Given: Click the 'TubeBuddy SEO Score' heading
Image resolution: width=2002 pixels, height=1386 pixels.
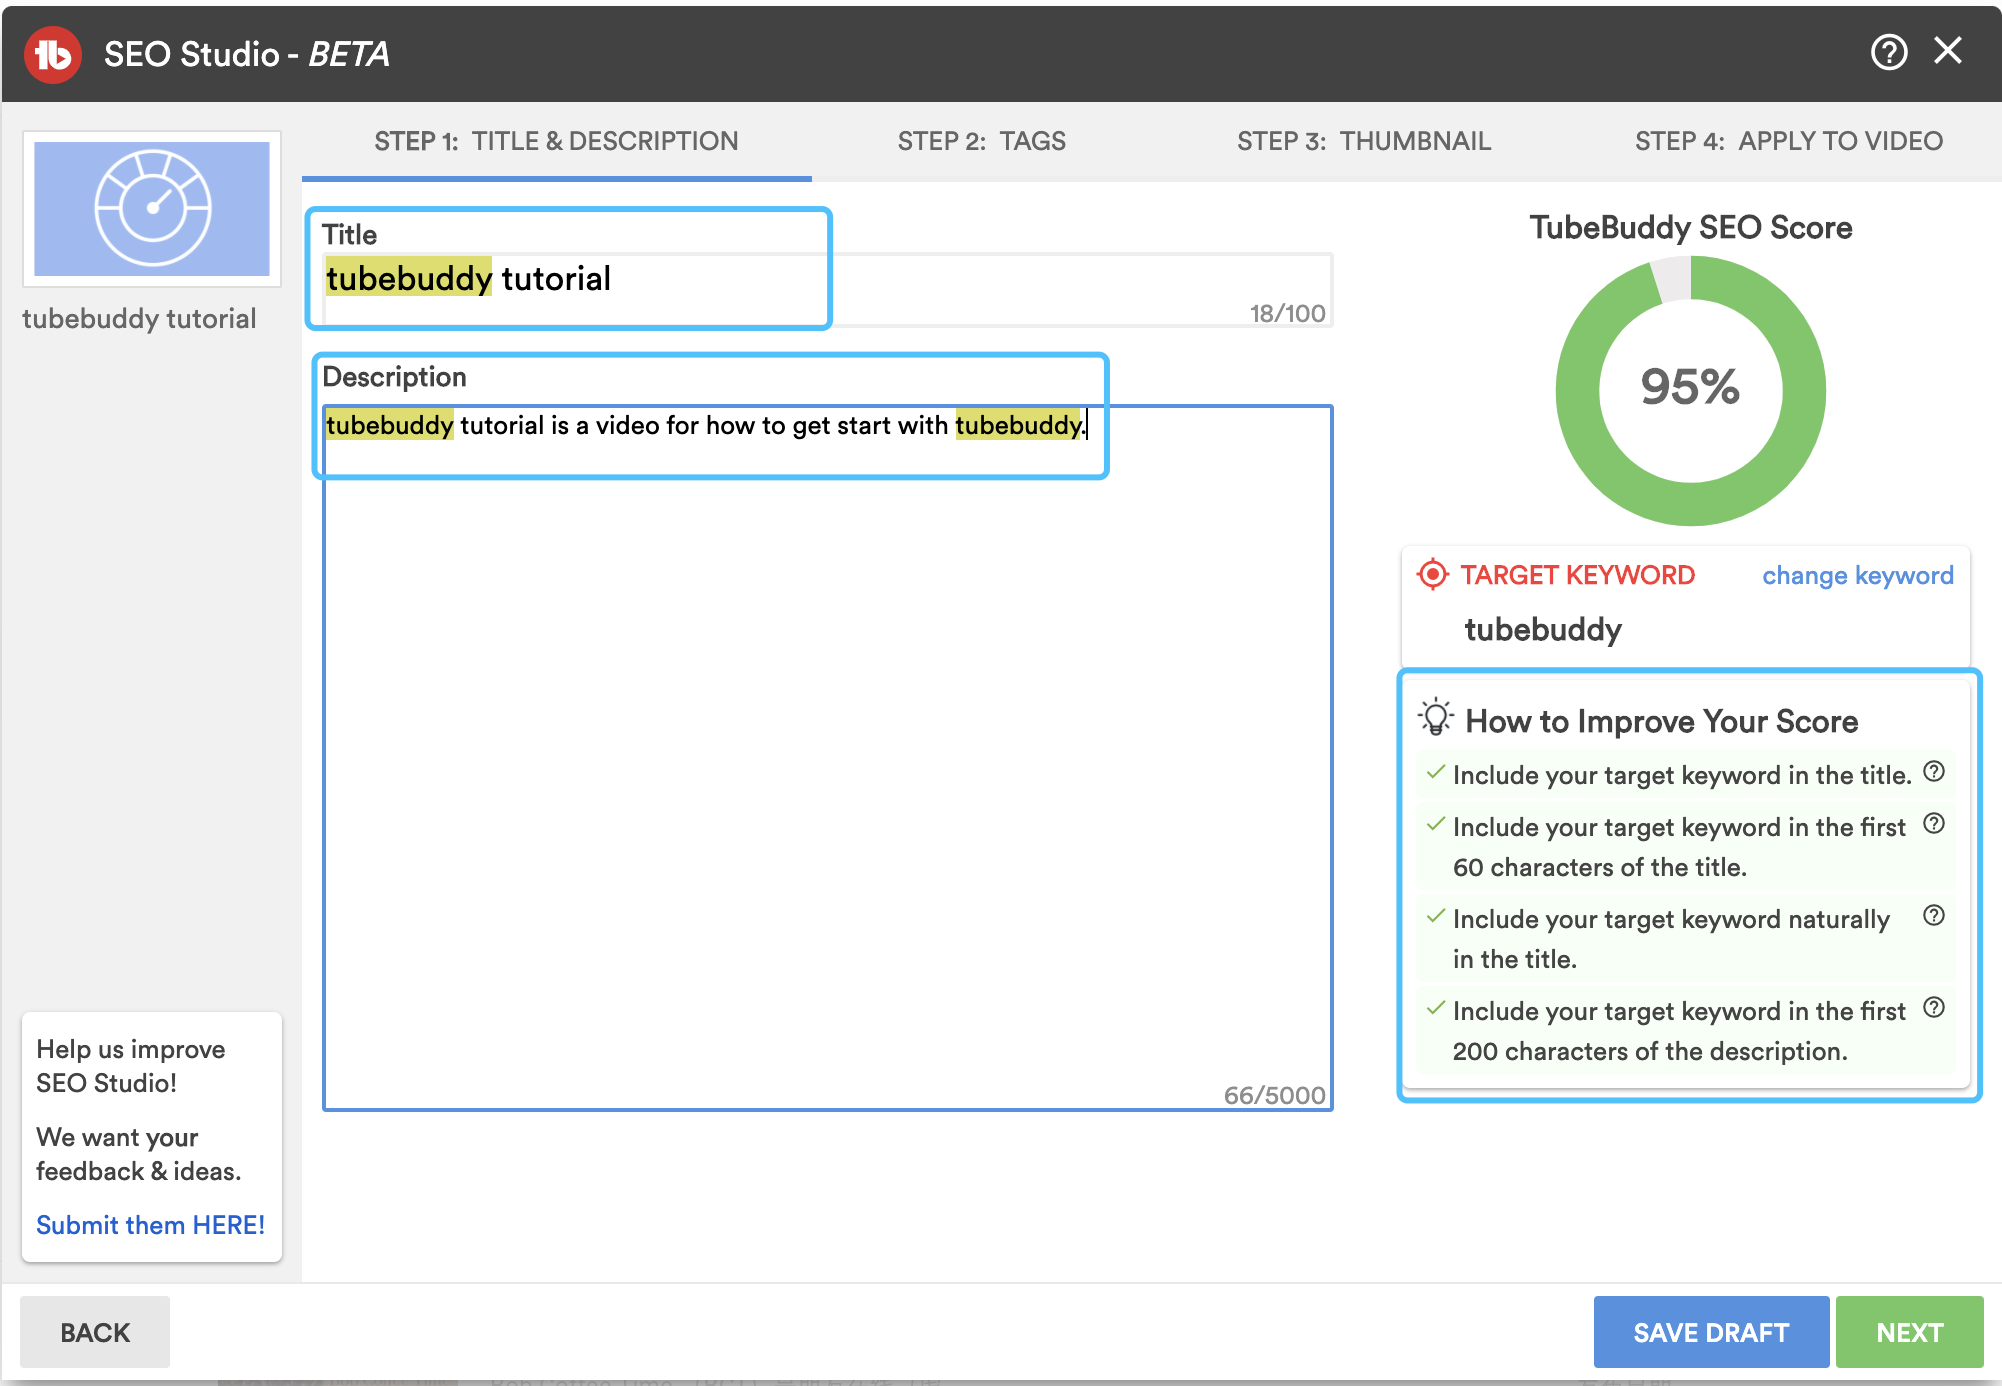Looking at the screenshot, I should [1690, 228].
